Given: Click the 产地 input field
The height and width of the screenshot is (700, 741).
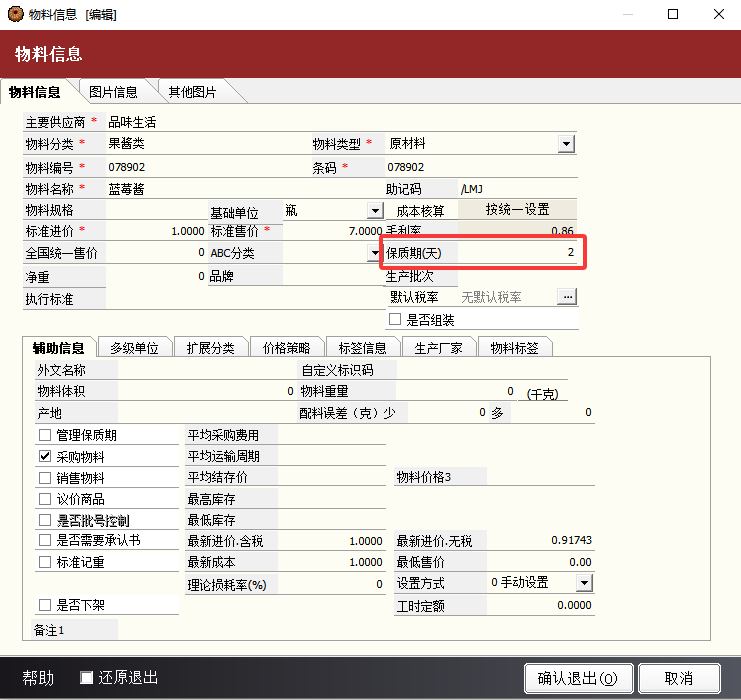Looking at the screenshot, I should (x=207, y=413).
